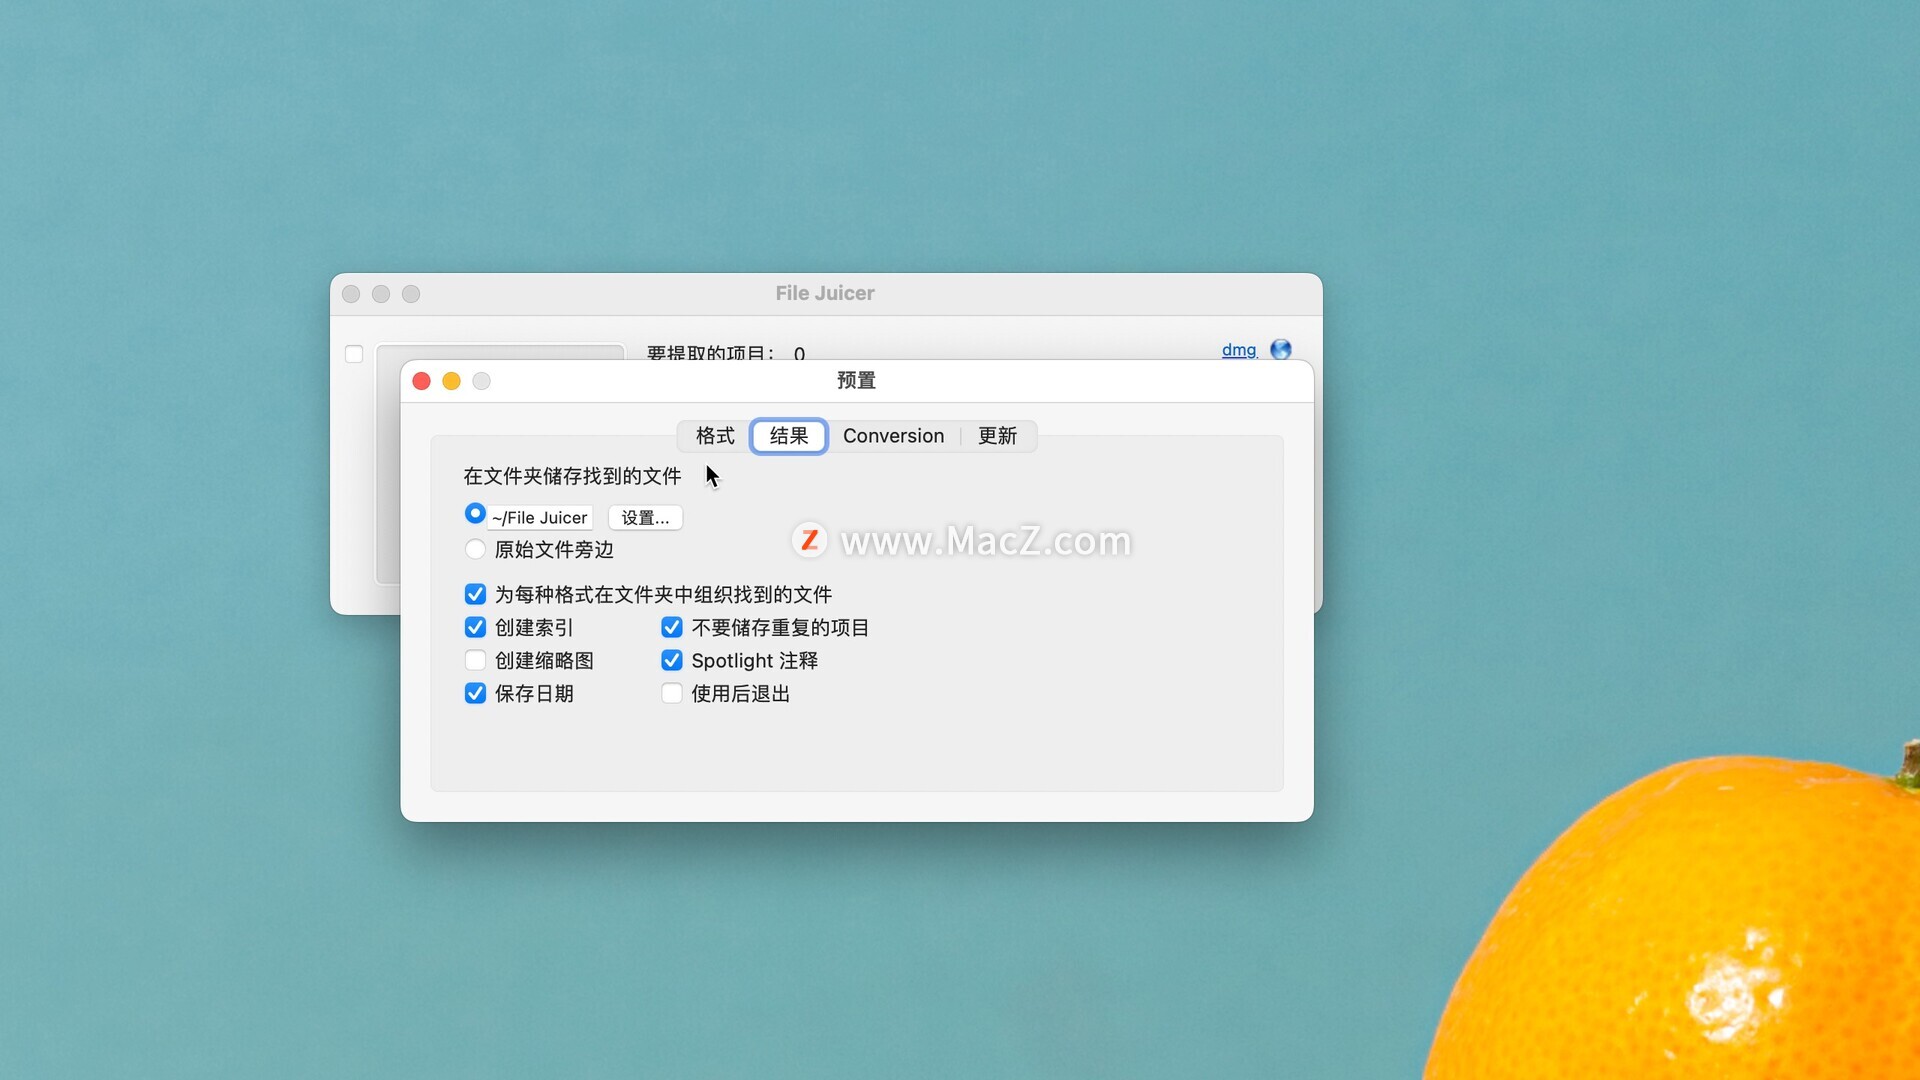1920x1080 pixels.
Task: Open the dmg link in File Juicer window
Action: coord(1239,350)
